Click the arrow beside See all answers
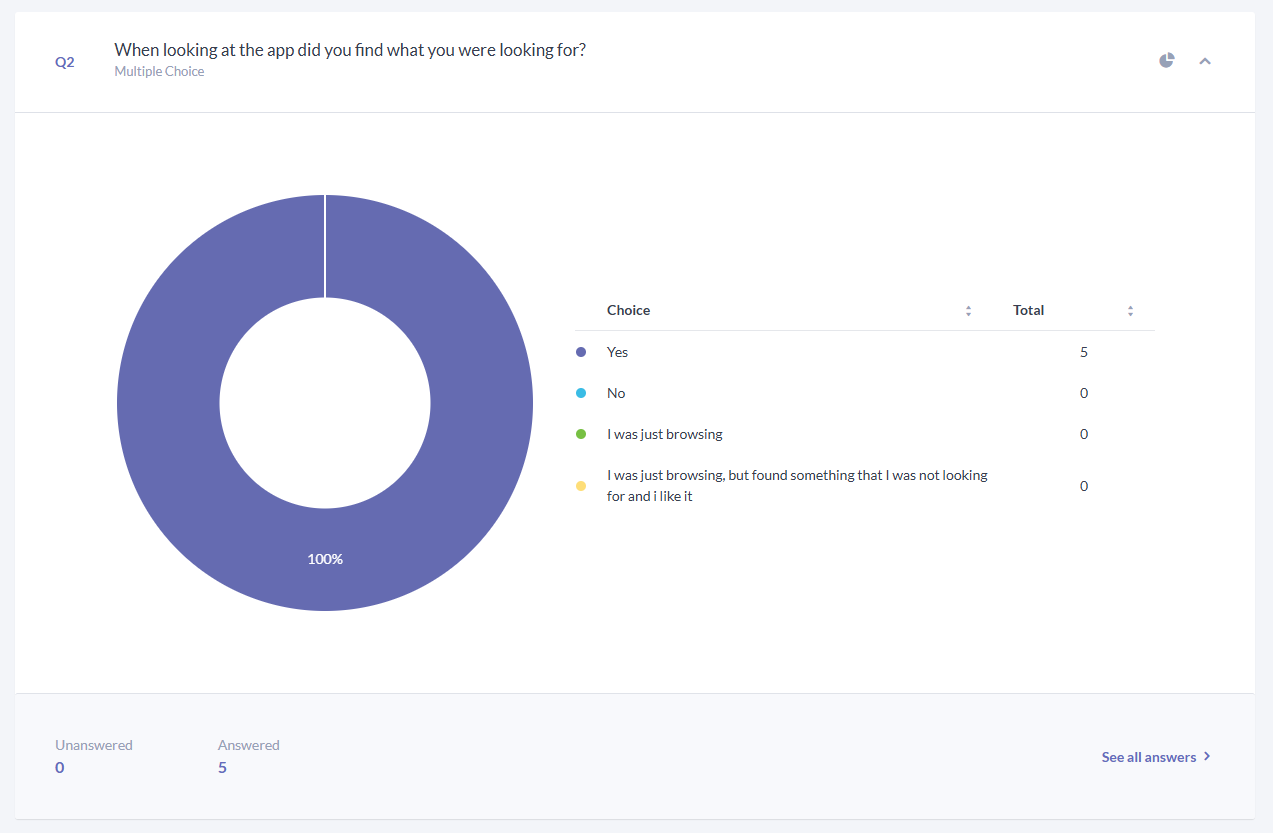The height and width of the screenshot is (833, 1273). pos(1207,756)
